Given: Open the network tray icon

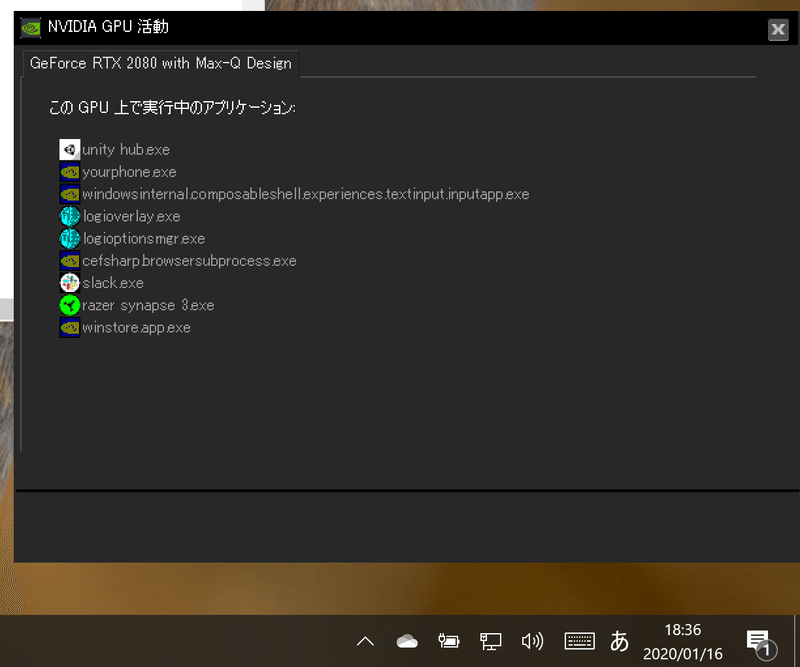Looking at the screenshot, I should pyautogui.click(x=491, y=641).
